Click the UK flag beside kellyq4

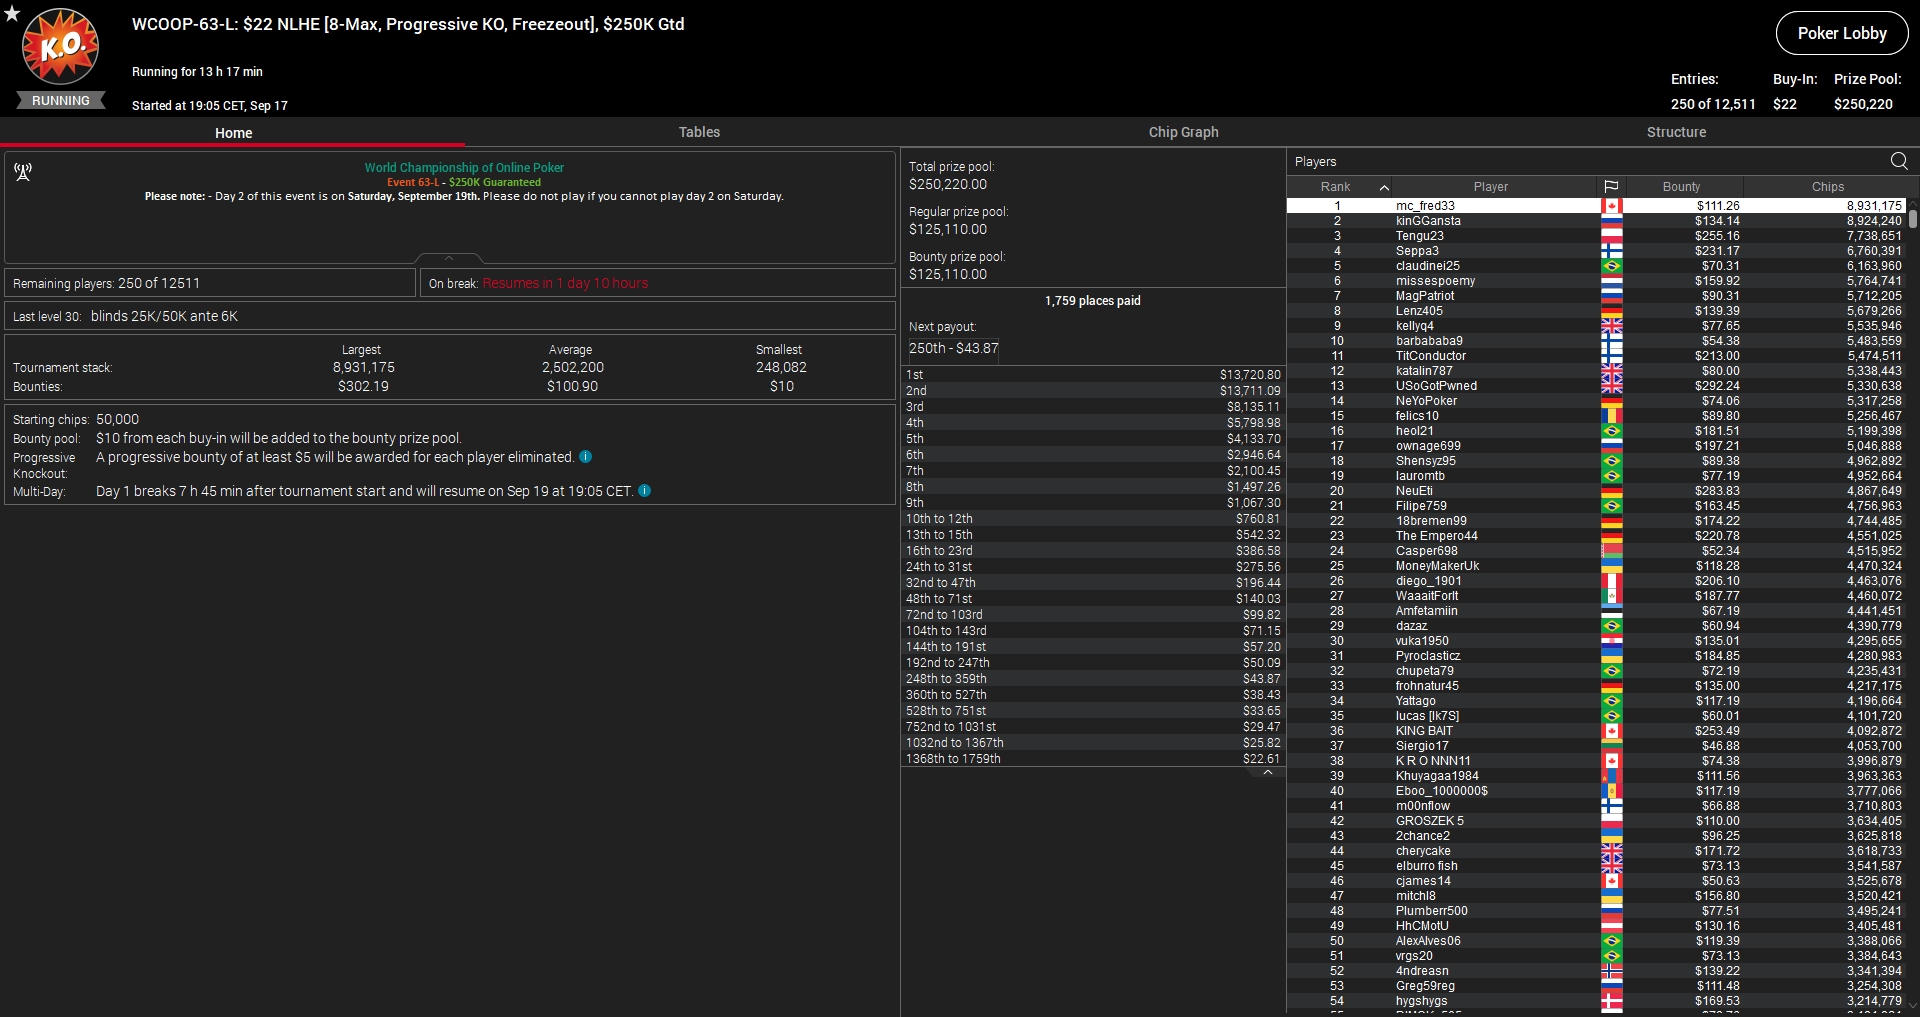(1611, 326)
